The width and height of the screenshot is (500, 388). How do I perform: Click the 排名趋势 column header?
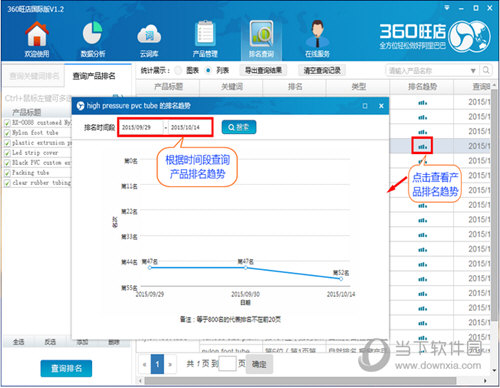click(x=422, y=87)
